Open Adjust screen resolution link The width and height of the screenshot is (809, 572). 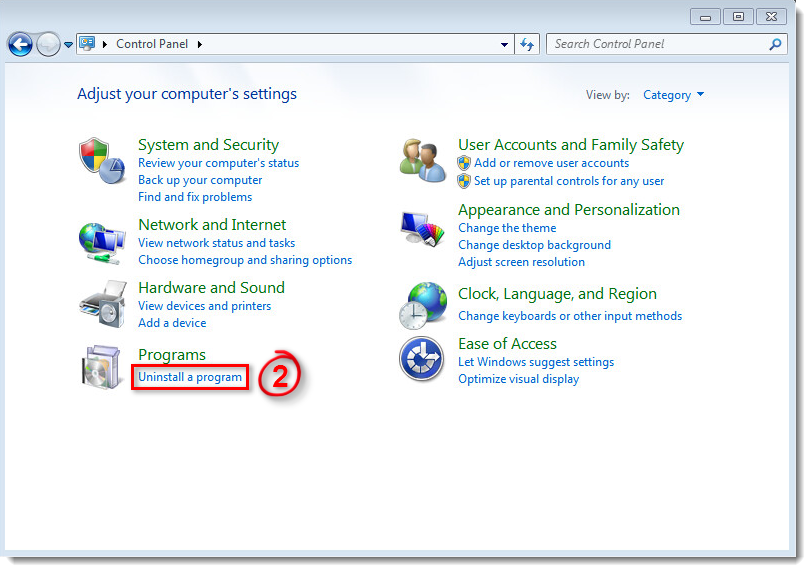pyautogui.click(x=522, y=262)
